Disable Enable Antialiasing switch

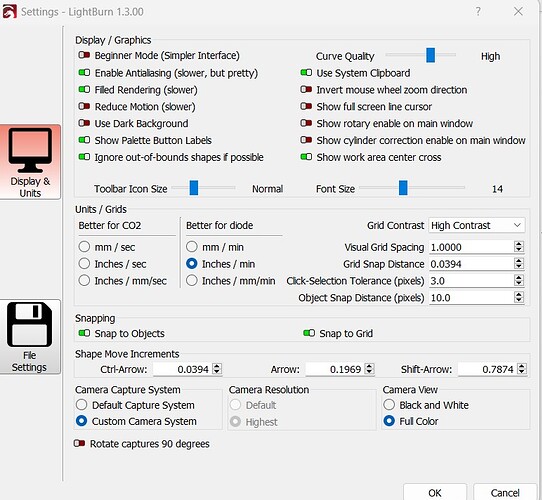click(x=84, y=73)
